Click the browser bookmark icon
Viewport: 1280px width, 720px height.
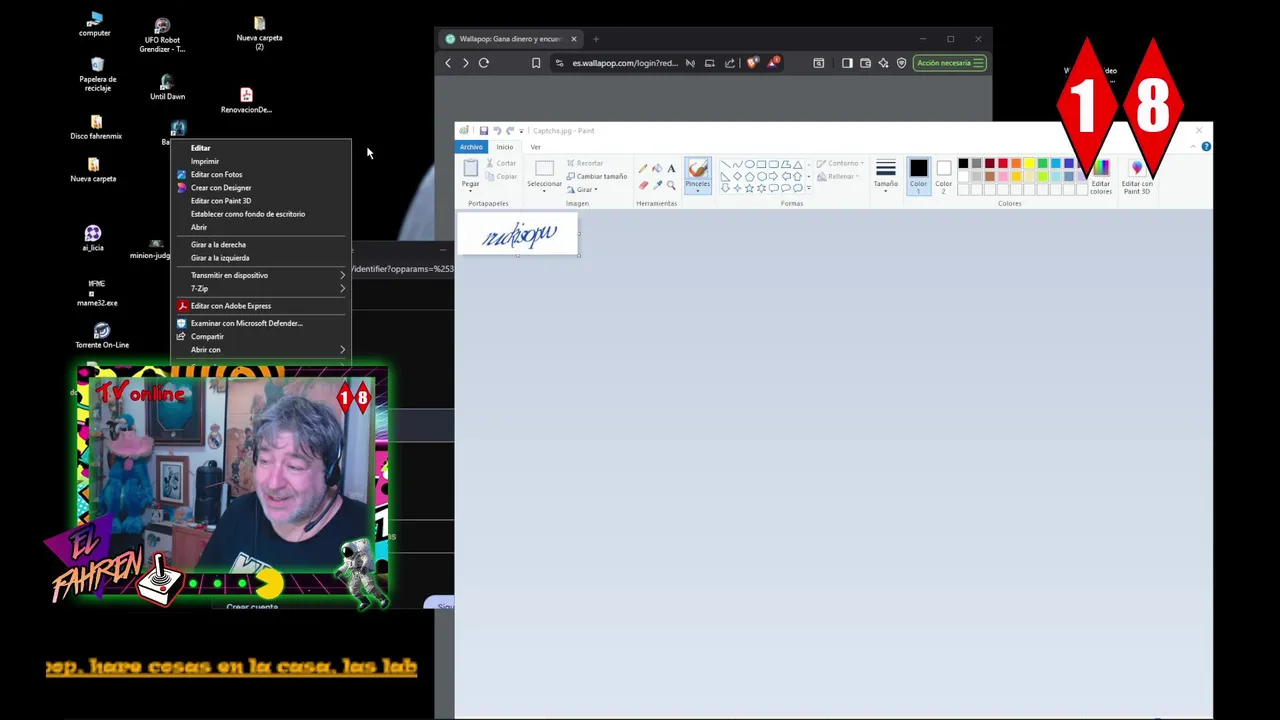(536, 63)
